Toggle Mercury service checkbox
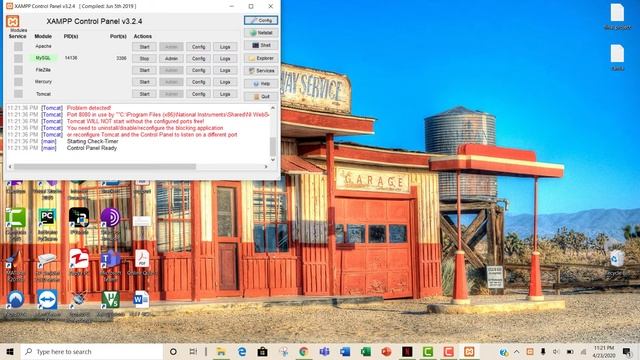Image resolution: width=640 pixels, height=360 pixels. (x=18, y=82)
